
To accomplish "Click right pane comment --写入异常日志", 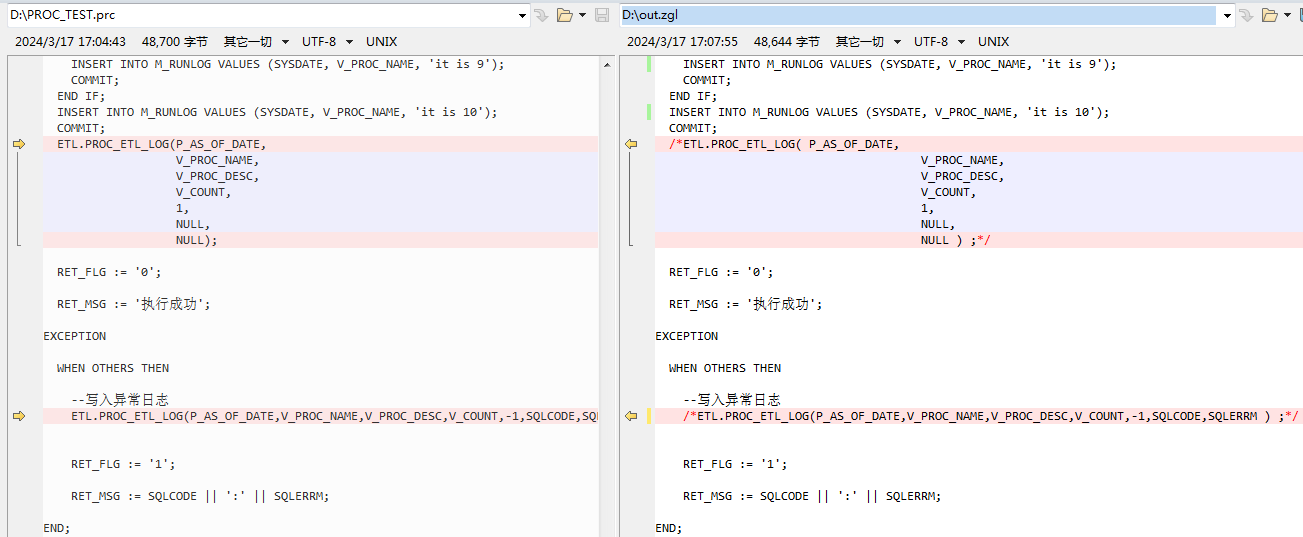I will point(732,400).
